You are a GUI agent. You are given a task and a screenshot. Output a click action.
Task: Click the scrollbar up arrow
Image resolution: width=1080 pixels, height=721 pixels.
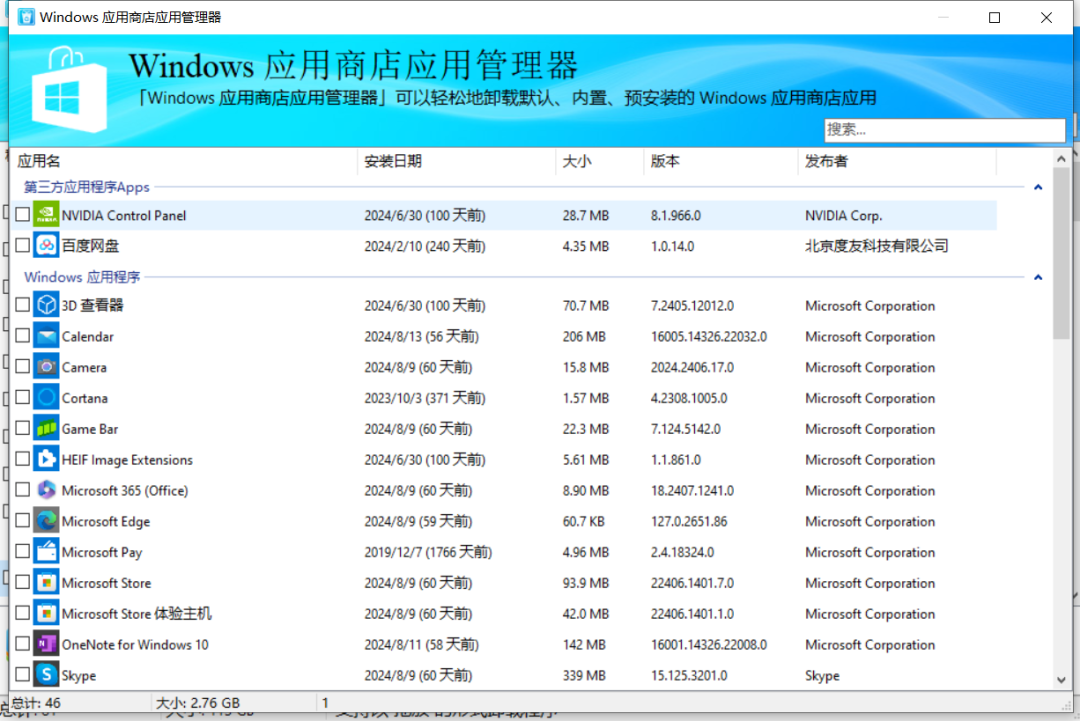(x=1061, y=159)
